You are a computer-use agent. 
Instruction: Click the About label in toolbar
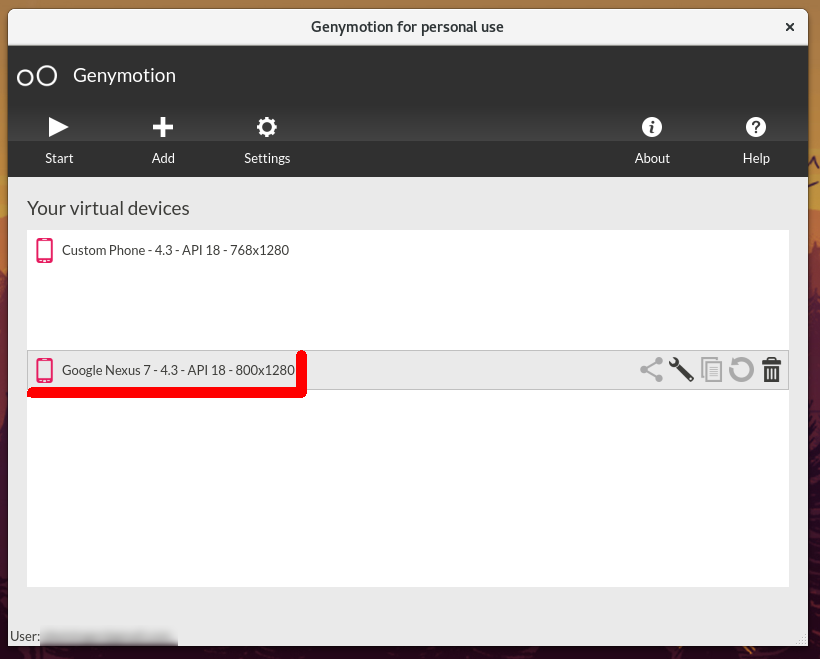652,158
